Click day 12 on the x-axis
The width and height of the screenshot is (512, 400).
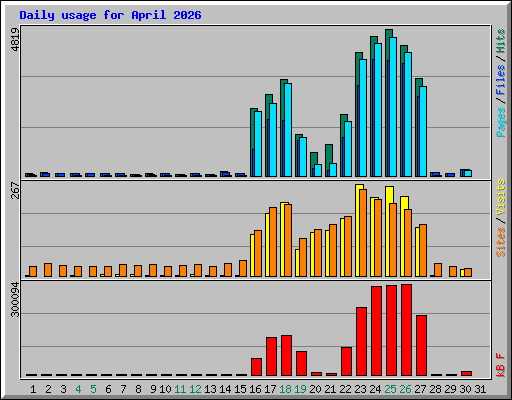point(195,389)
